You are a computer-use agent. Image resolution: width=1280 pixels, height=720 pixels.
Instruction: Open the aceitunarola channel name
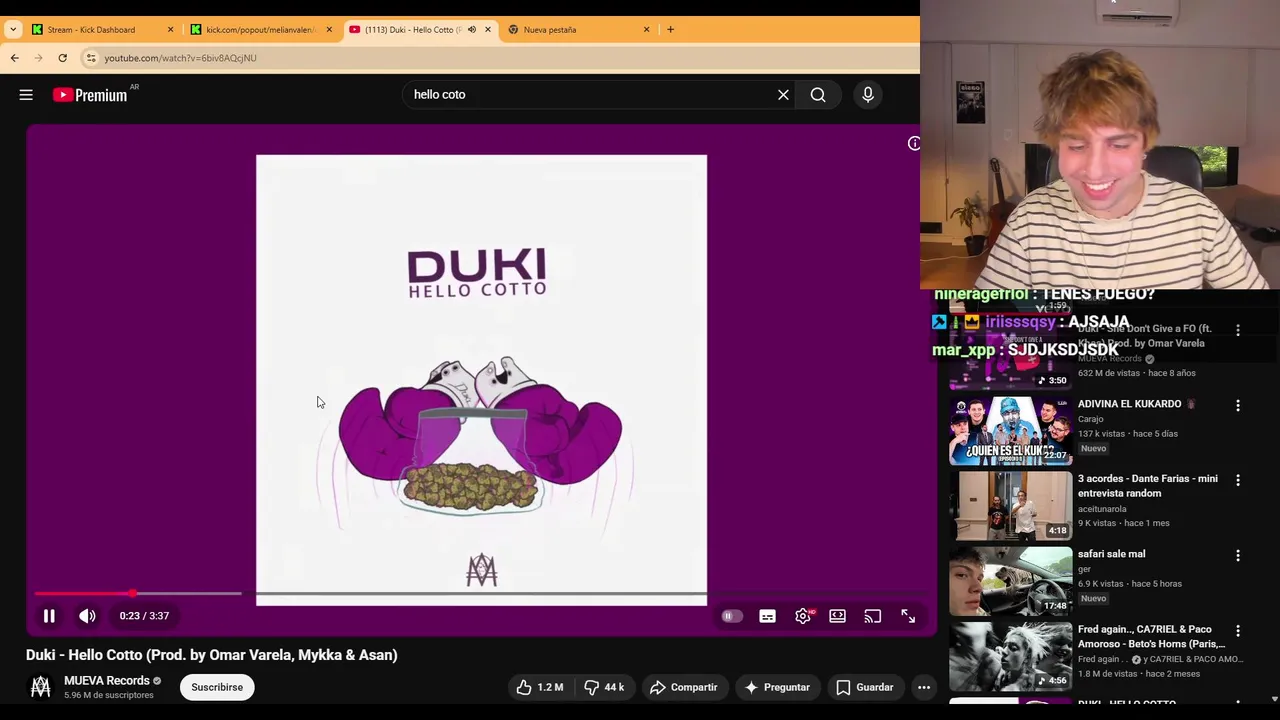point(1102,509)
